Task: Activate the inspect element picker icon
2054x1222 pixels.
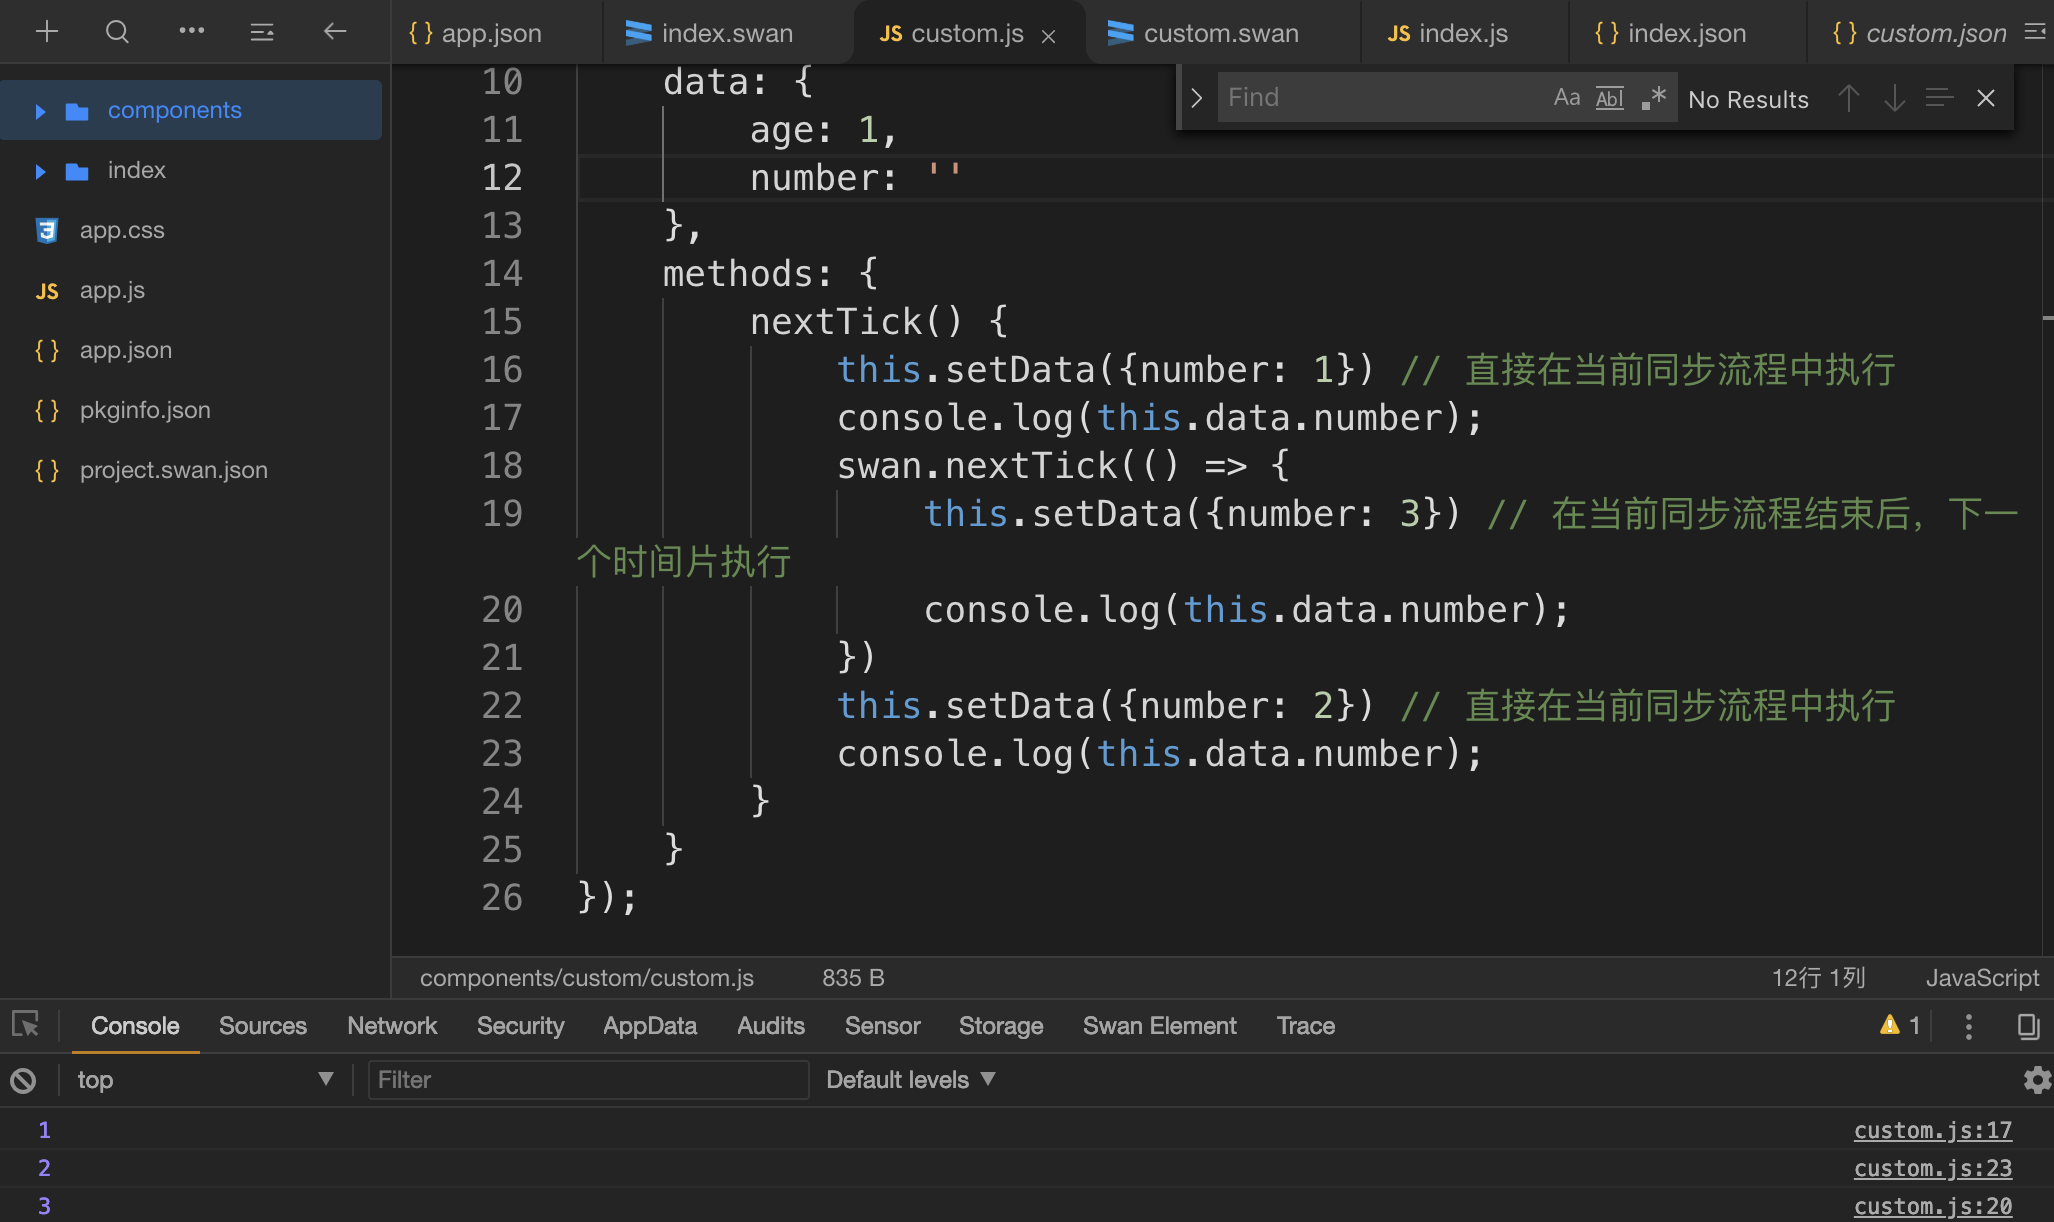Action: [x=25, y=1025]
